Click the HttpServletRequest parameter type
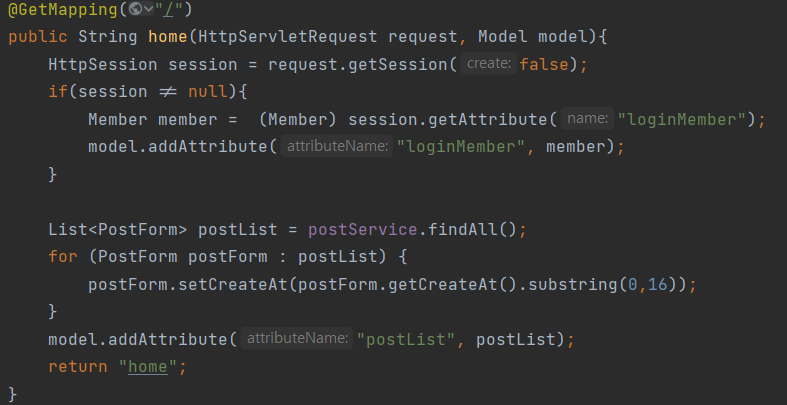787x405 pixels. point(288,37)
